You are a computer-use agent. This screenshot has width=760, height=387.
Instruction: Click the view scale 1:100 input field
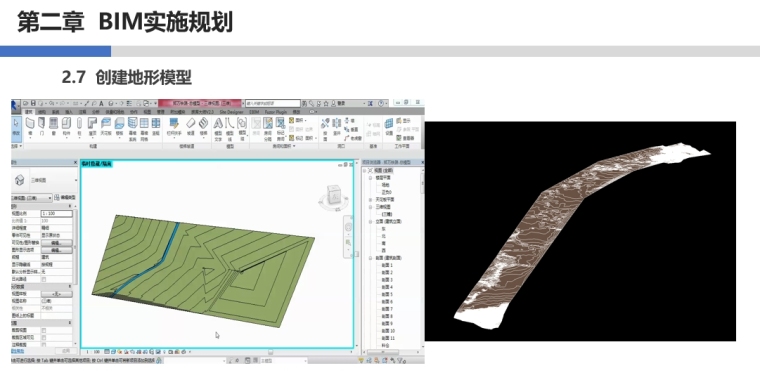coord(56,213)
